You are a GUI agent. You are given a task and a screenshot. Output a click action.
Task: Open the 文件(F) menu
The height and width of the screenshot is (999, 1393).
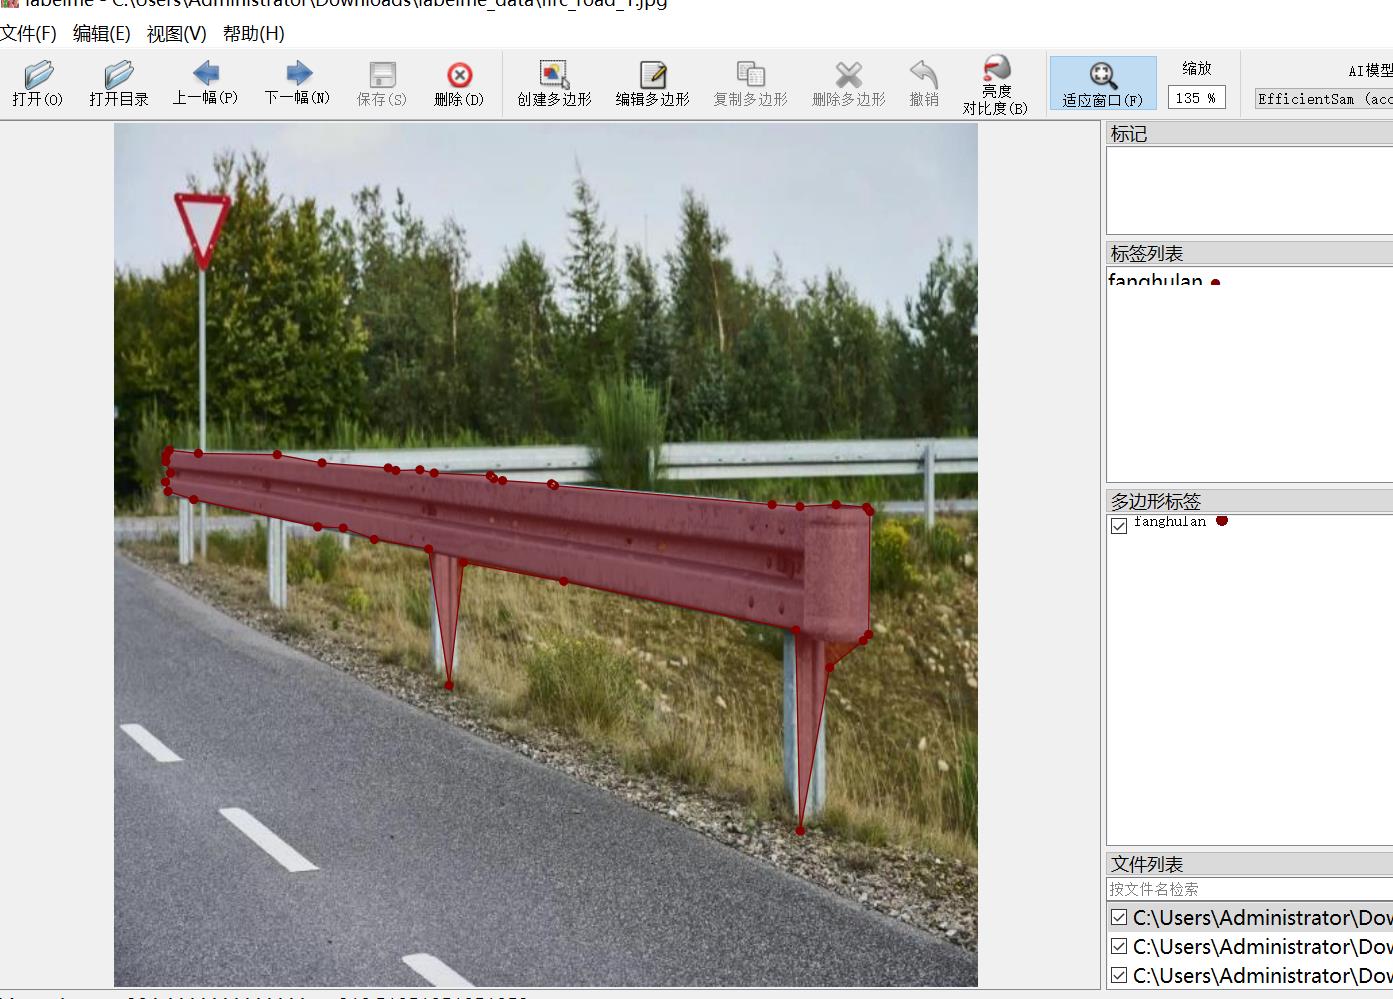click(x=28, y=33)
